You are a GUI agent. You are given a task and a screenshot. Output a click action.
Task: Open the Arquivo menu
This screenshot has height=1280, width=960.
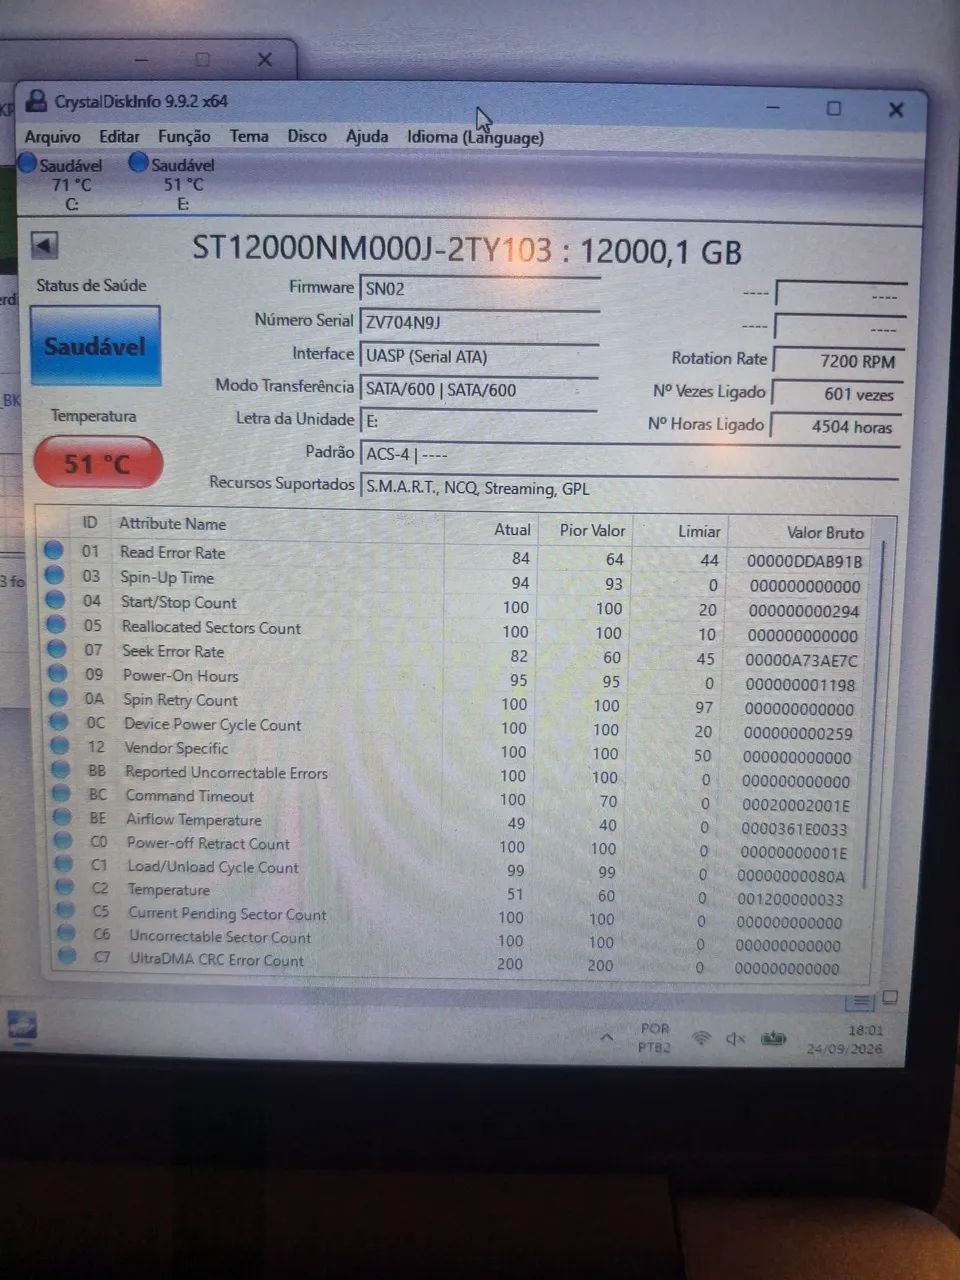(x=53, y=136)
